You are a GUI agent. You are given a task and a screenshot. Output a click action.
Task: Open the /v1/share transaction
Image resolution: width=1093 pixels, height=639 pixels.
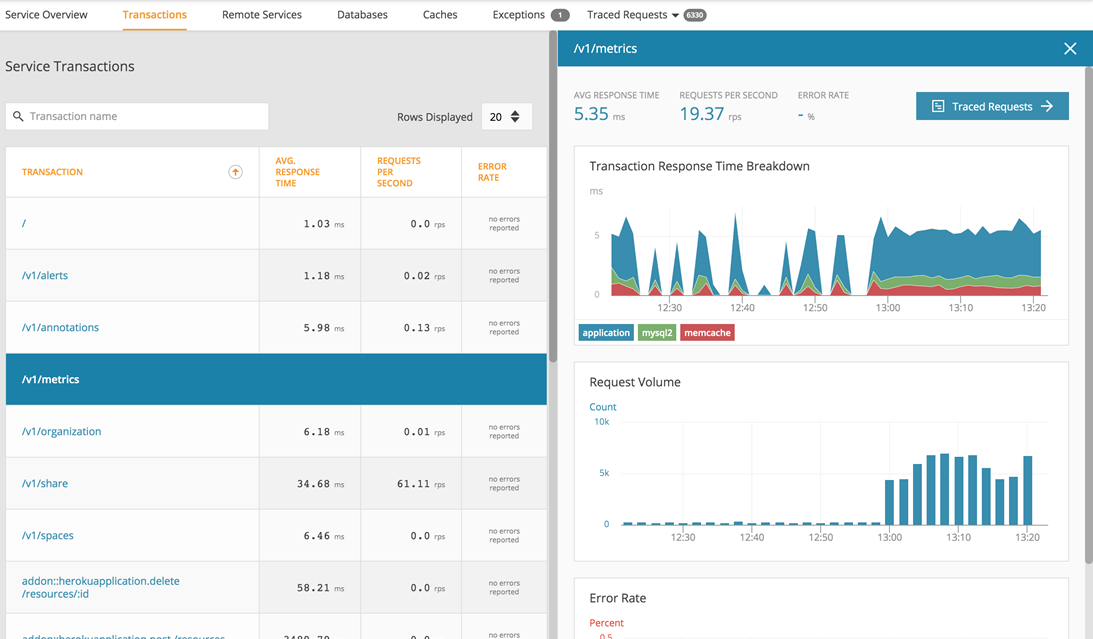(45, 484)
